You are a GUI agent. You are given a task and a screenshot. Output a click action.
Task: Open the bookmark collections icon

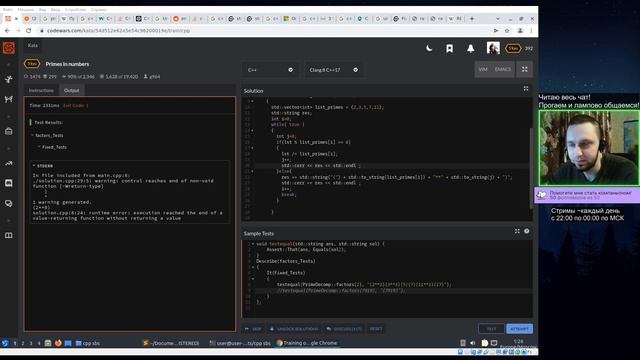click(449, 49)
